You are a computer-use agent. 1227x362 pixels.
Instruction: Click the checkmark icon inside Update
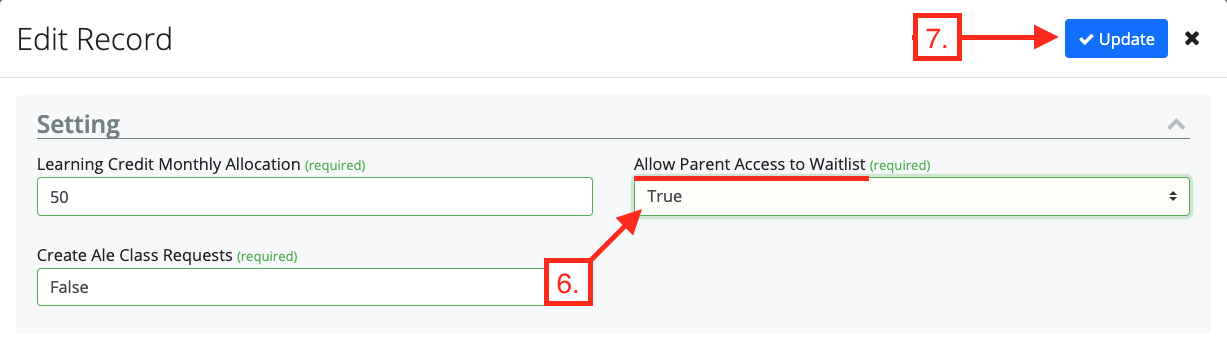point(1086,40)
